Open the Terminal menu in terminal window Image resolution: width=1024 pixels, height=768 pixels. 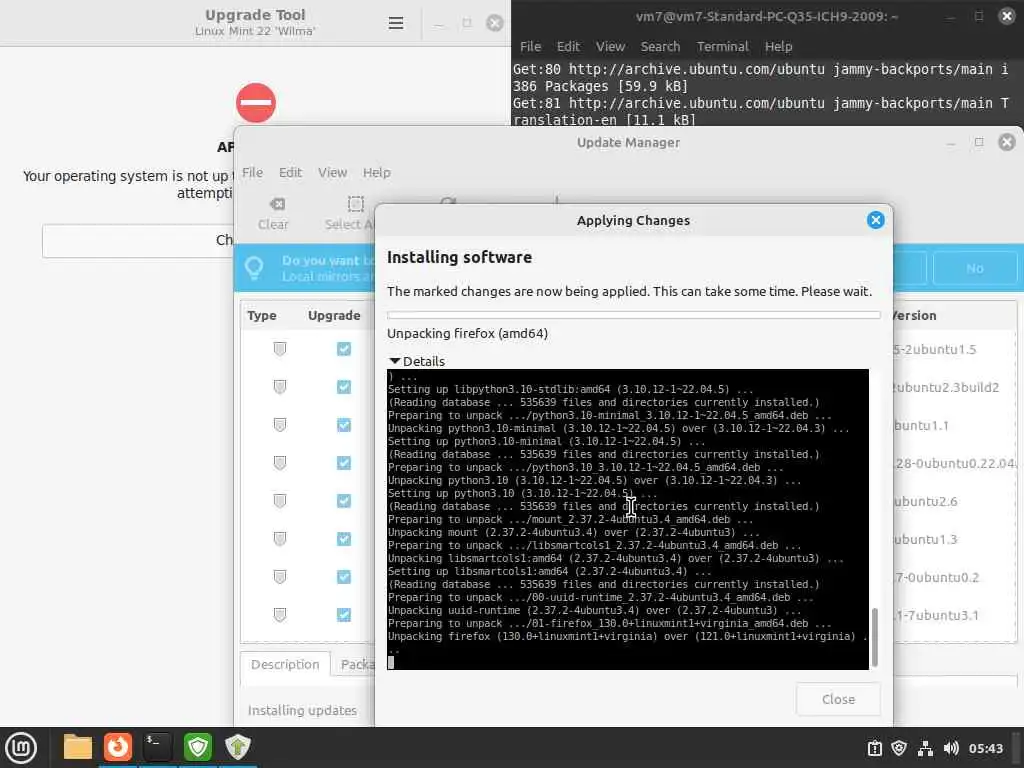pos(722,46)
